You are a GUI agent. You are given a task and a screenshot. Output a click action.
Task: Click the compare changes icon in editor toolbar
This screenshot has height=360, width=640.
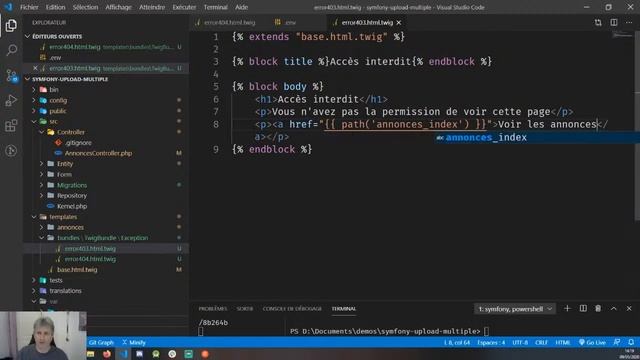click(x=598, y=22)
